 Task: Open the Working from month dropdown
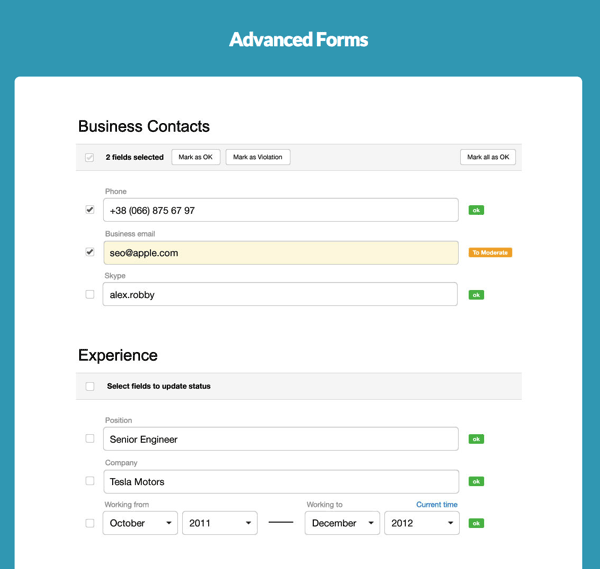[x=140, y=523]
